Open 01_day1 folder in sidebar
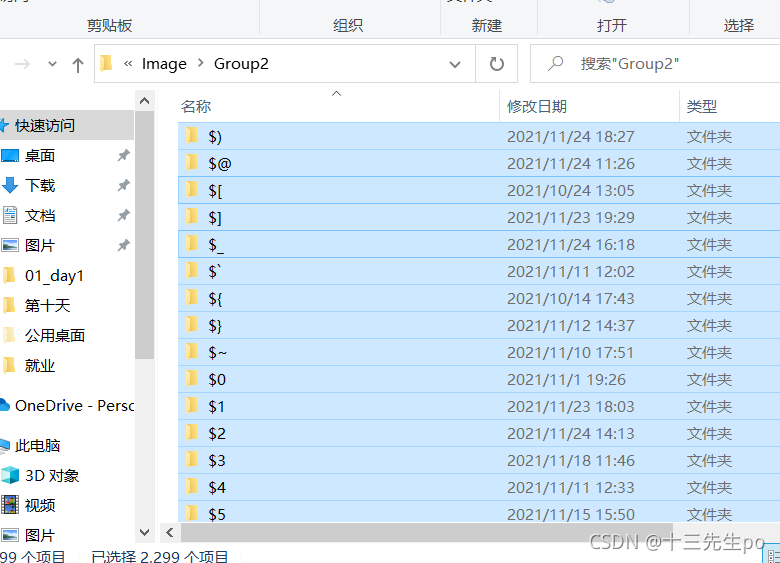The image size is (780, 563). click(x=54, y=276)
